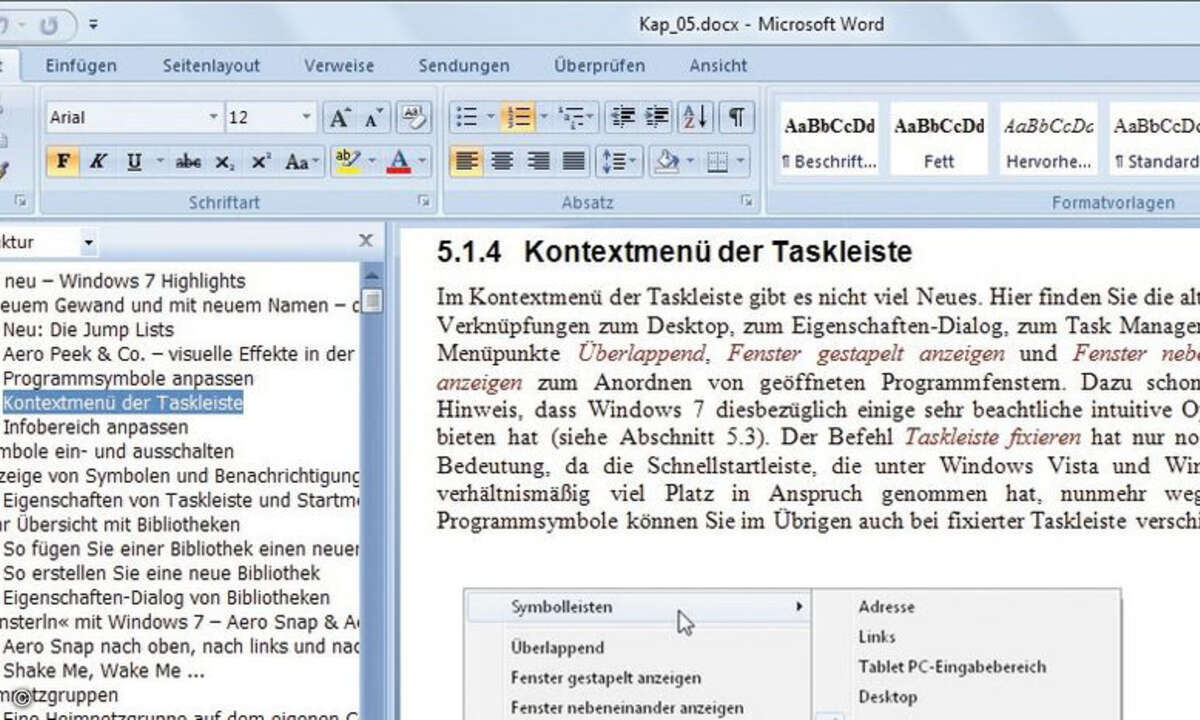Select 'Programmsymbole anpassen' in document map

pos(128,379)
